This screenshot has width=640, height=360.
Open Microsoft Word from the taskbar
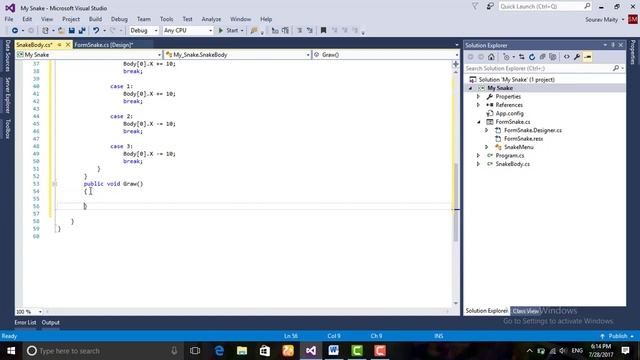(x=333, y=351)
